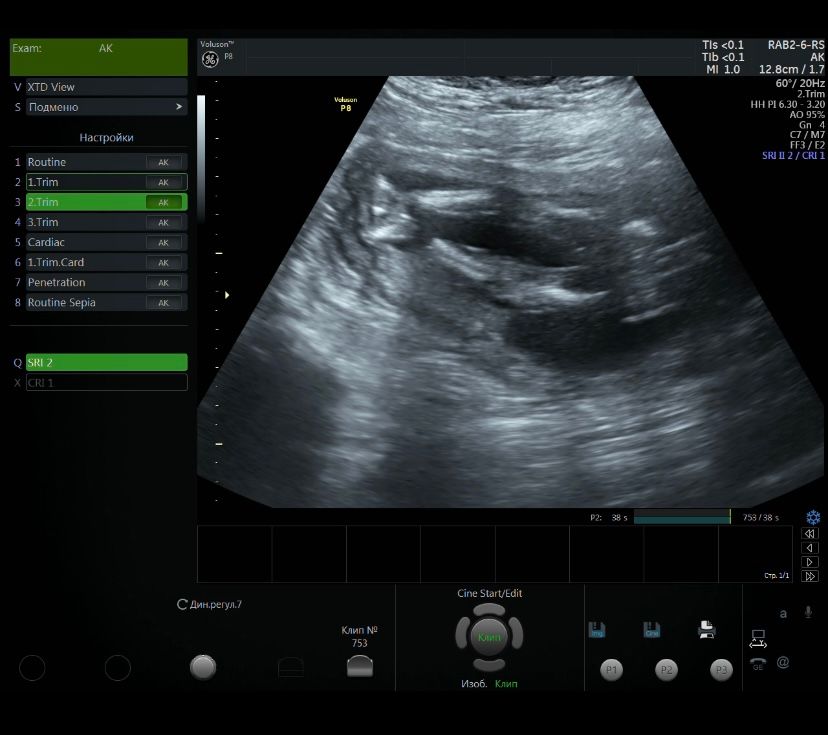Skip to last cine frame
The image size is (828, 735).
[811, 576]
